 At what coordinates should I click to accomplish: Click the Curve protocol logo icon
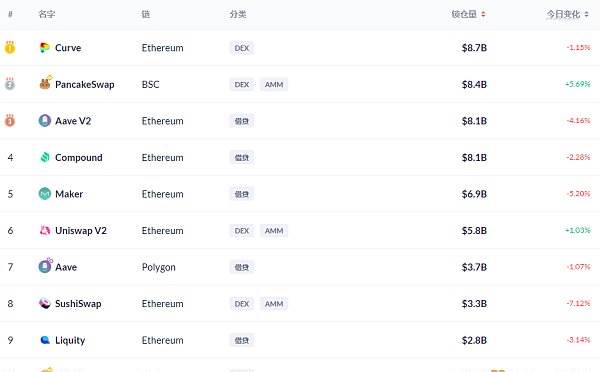coord(44,47)
